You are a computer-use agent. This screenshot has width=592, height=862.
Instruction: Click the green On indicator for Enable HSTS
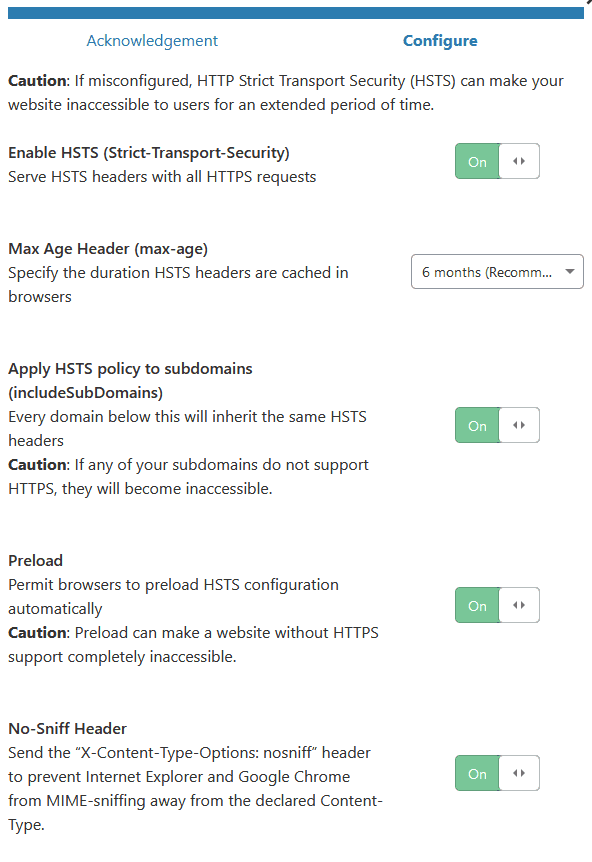pos(477,161)
